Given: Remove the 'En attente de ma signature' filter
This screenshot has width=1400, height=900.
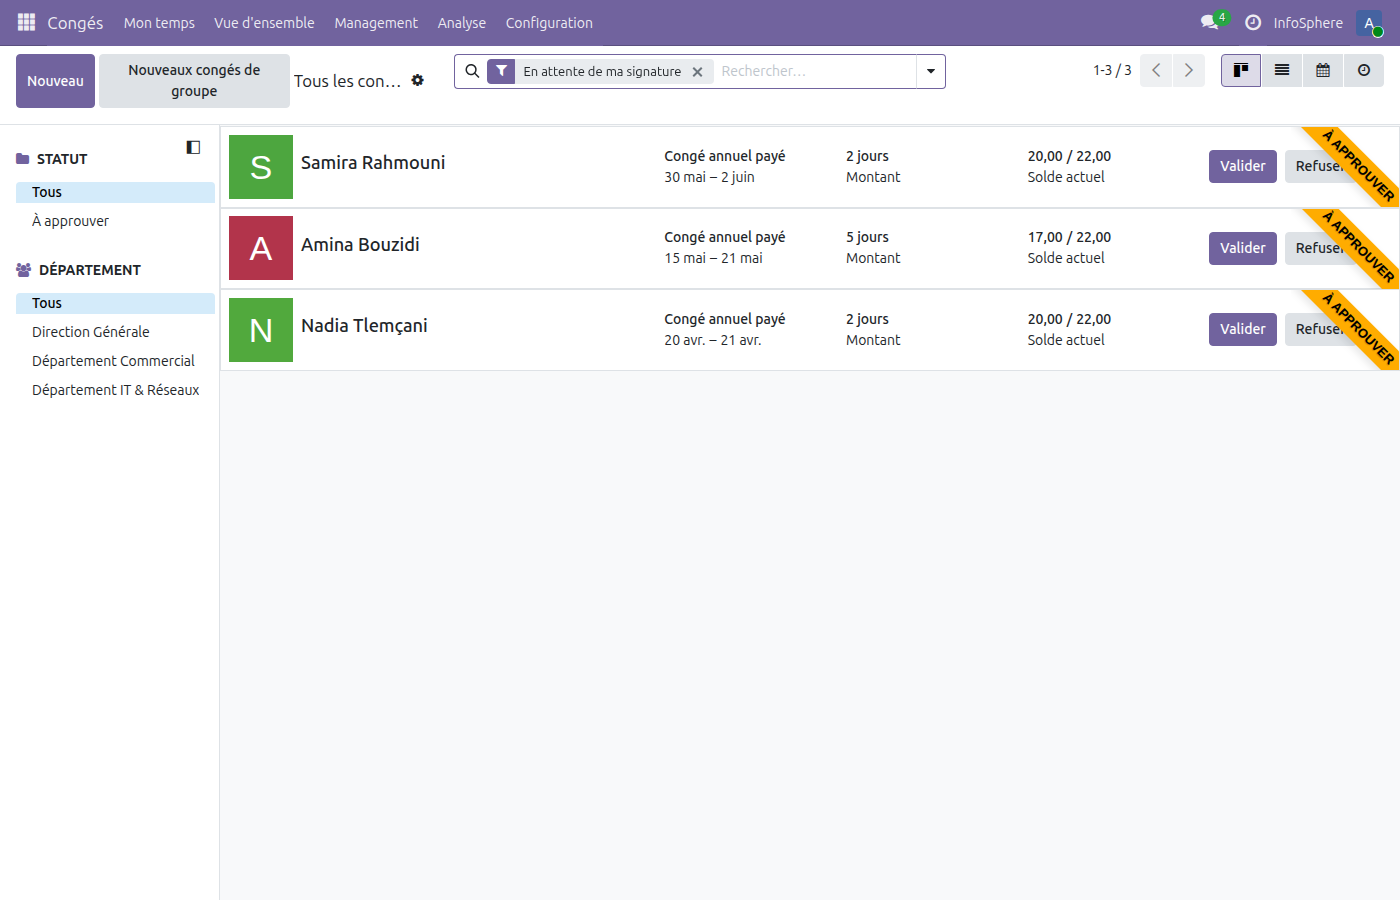Looking at the screenshot, I should (697, 72).
